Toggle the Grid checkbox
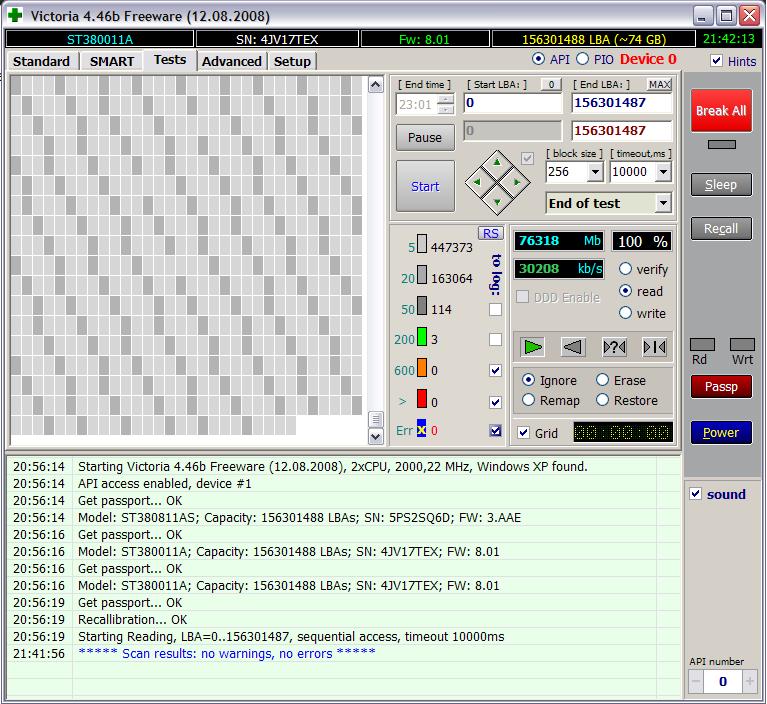Screen dimensions: 767x704 point(523,432)
